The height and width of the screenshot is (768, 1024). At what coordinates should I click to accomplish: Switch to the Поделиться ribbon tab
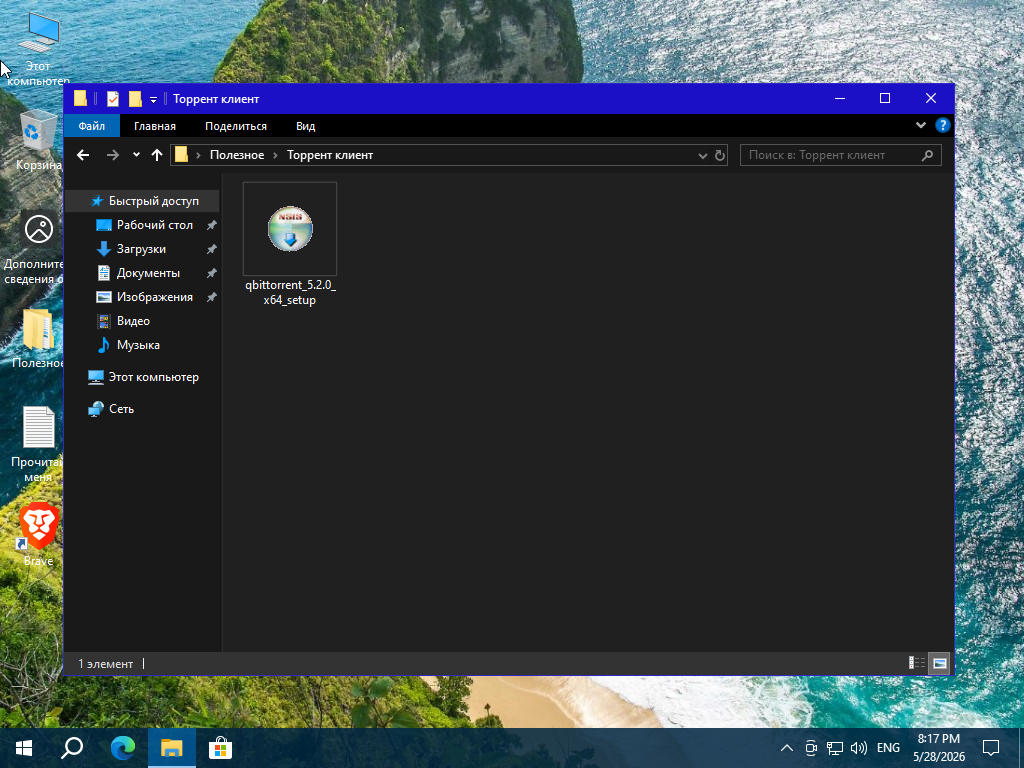click(236, 126)
